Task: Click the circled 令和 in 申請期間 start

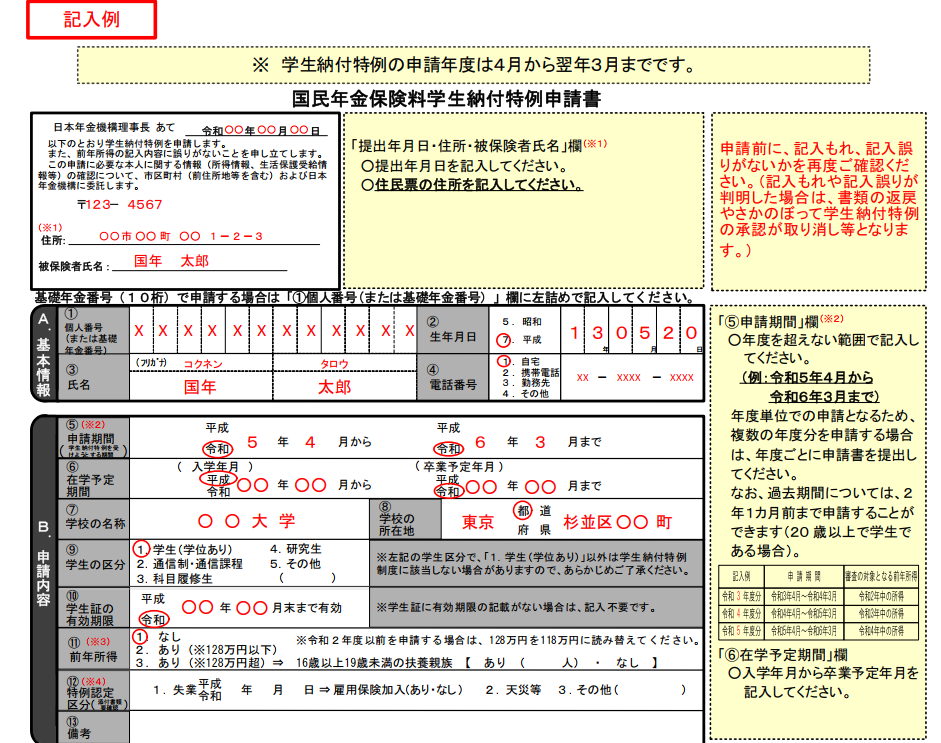Action: [217, 449]
